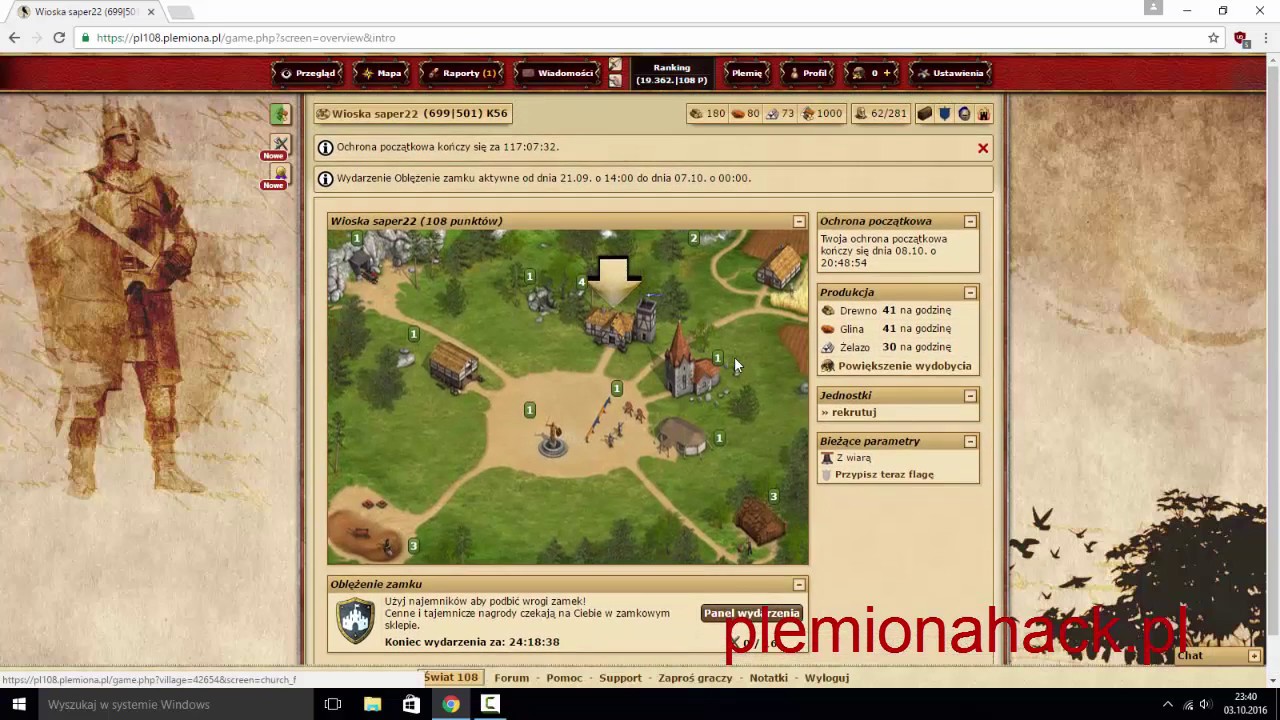Open the statue in the village square
This screenshot has width=1280, height=720.
tap(552, 440)
